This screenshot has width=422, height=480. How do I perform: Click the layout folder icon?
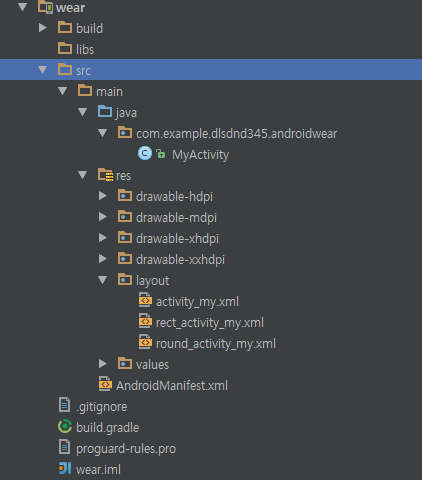pyautogui.click(x=125, y=279)
